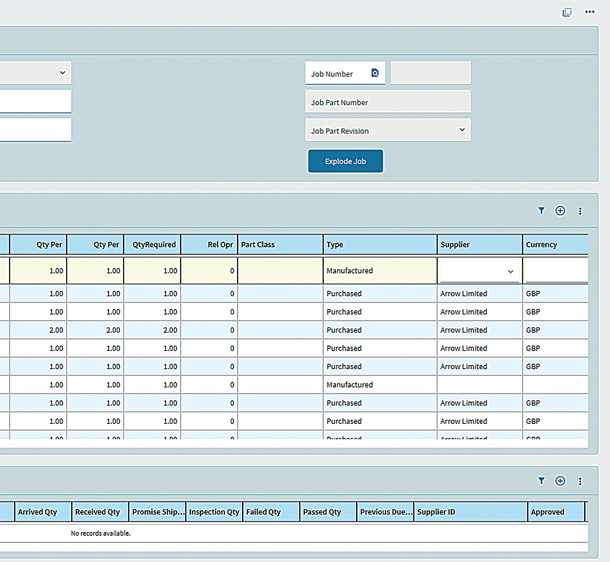The height and width of the screenshot is (562, 610).
Task: Expand the Job Part Revision dropdown
Action: coord(461,130)
